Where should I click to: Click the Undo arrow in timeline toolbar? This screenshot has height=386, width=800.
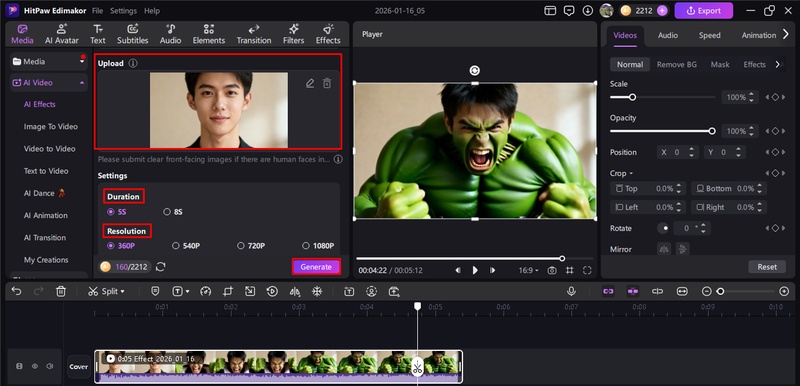(16, 291)
